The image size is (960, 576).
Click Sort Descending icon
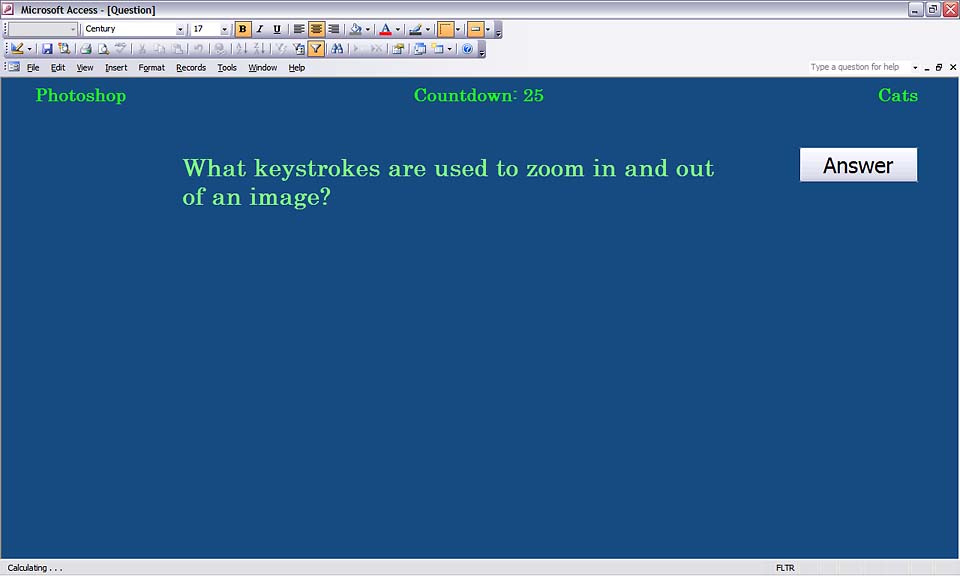(x=258, y=49)
